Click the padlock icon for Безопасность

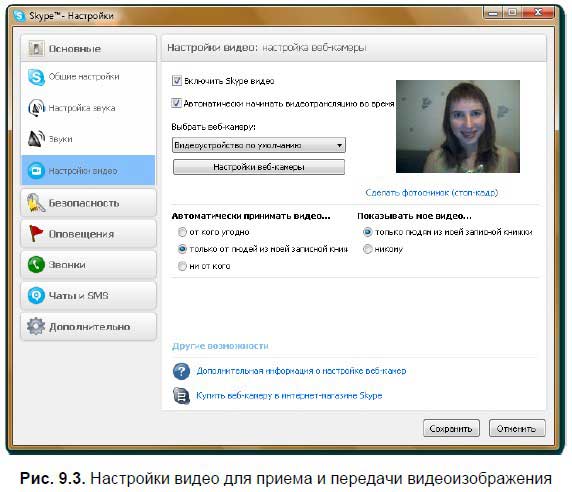(35, 203)
